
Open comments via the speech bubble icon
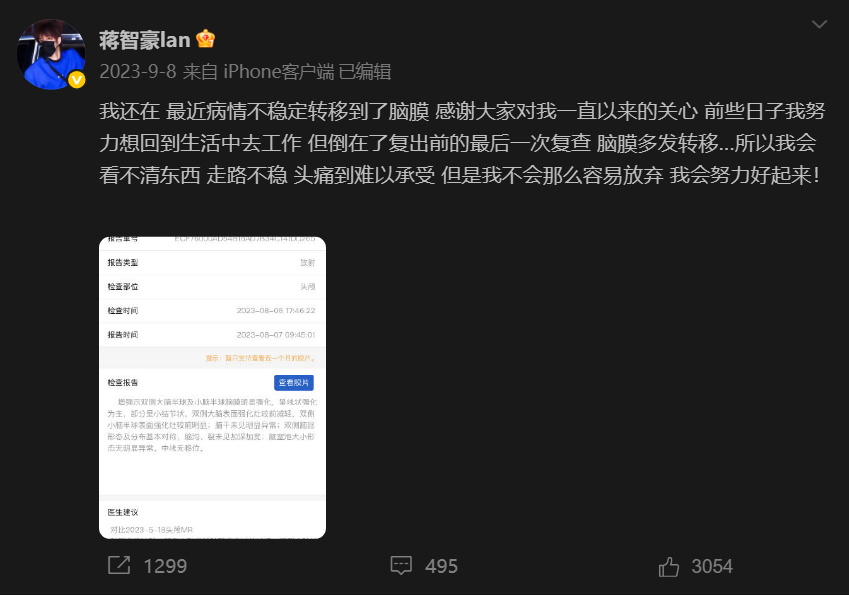pyautogui.click(x=401, y=565)
